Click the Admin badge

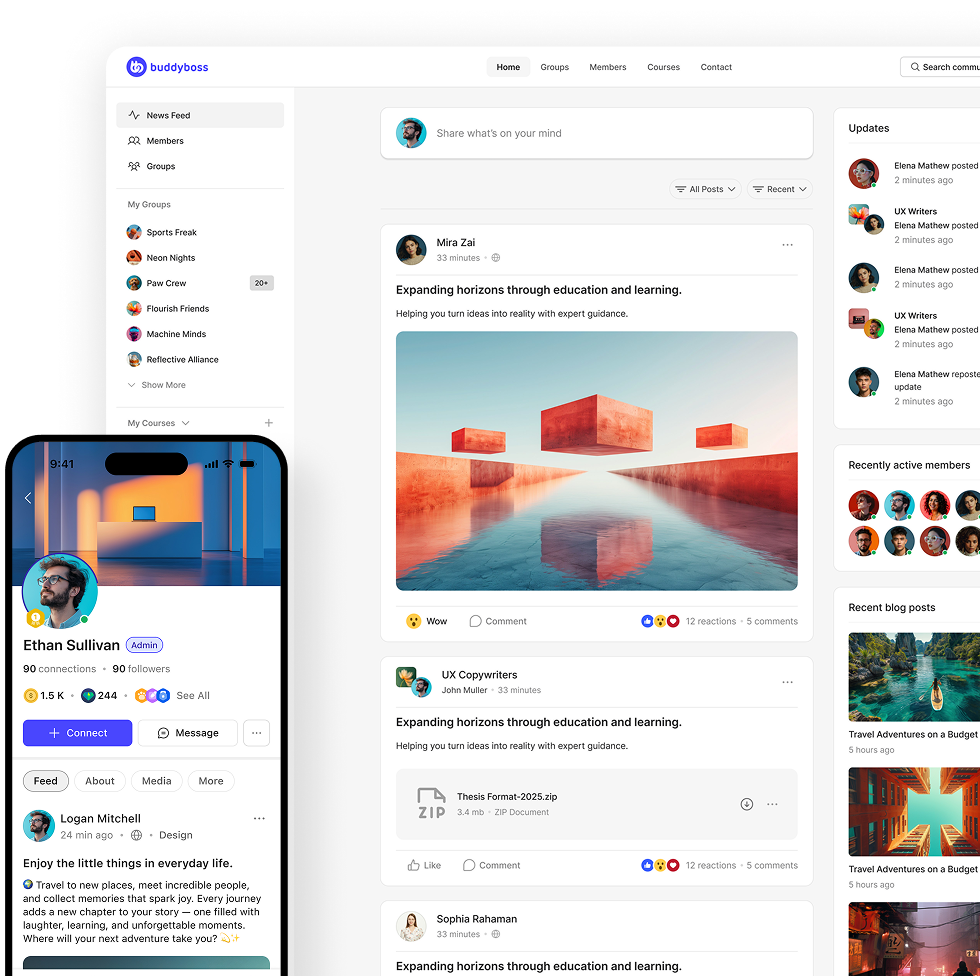pyautogui.click(x=144, y=645)
